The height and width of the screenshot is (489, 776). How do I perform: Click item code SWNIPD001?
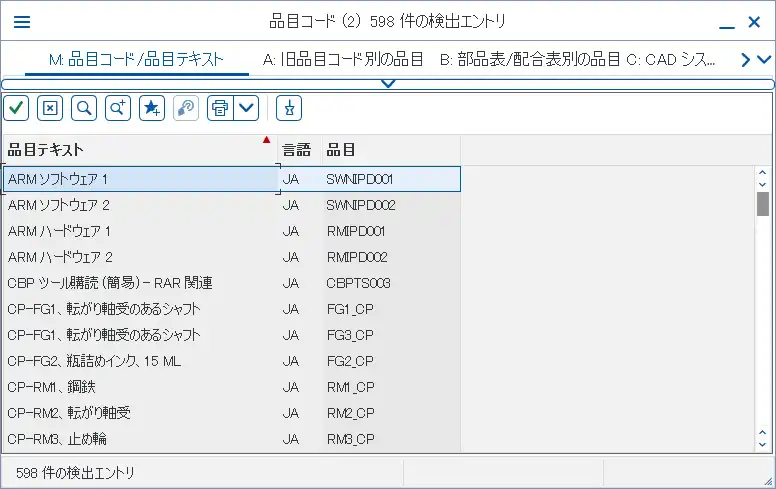[360, 179]
